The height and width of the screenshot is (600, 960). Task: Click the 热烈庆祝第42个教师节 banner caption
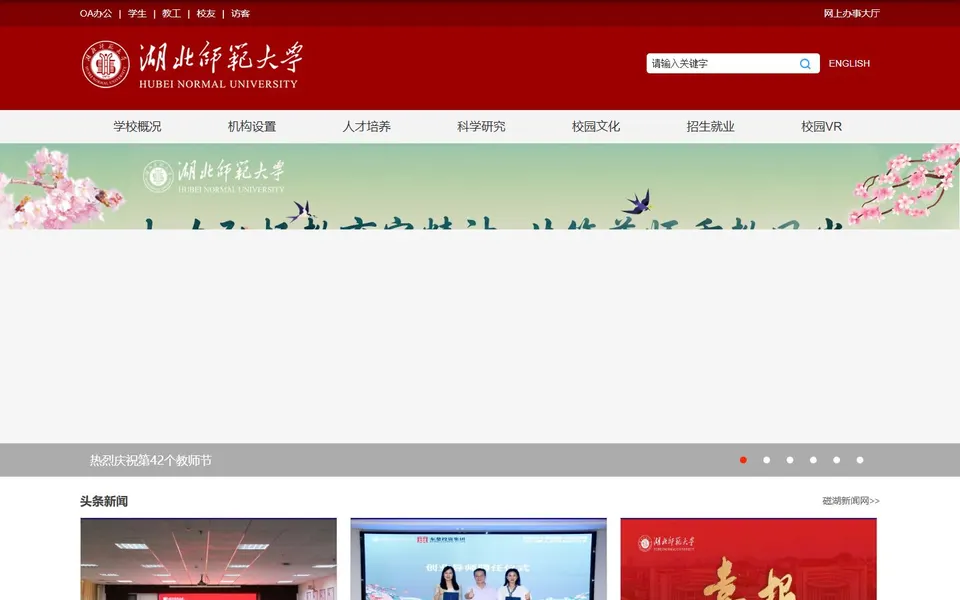coord(151,460)
